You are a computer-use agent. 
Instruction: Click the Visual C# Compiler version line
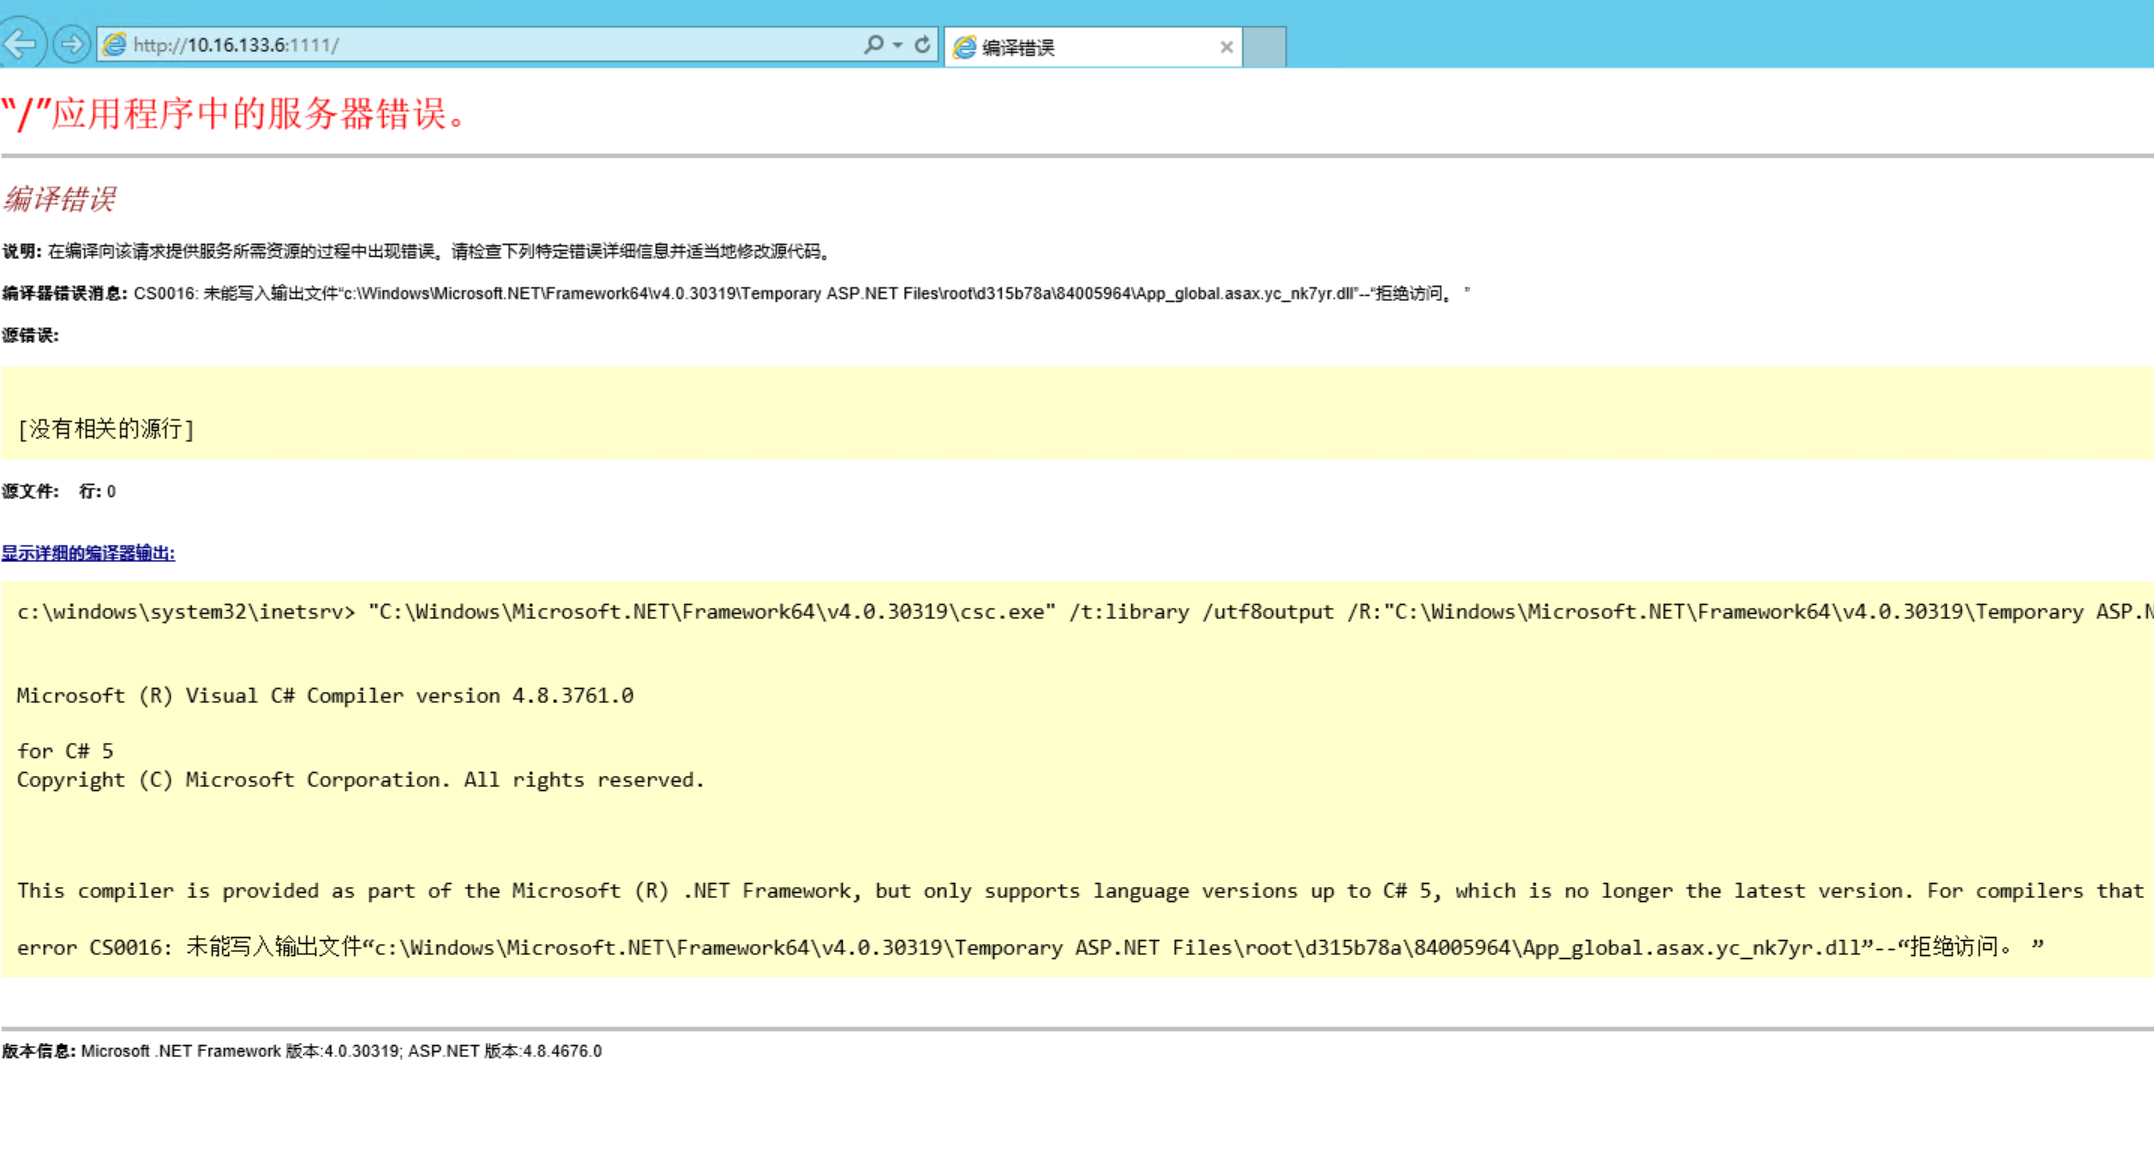(325, 696)
